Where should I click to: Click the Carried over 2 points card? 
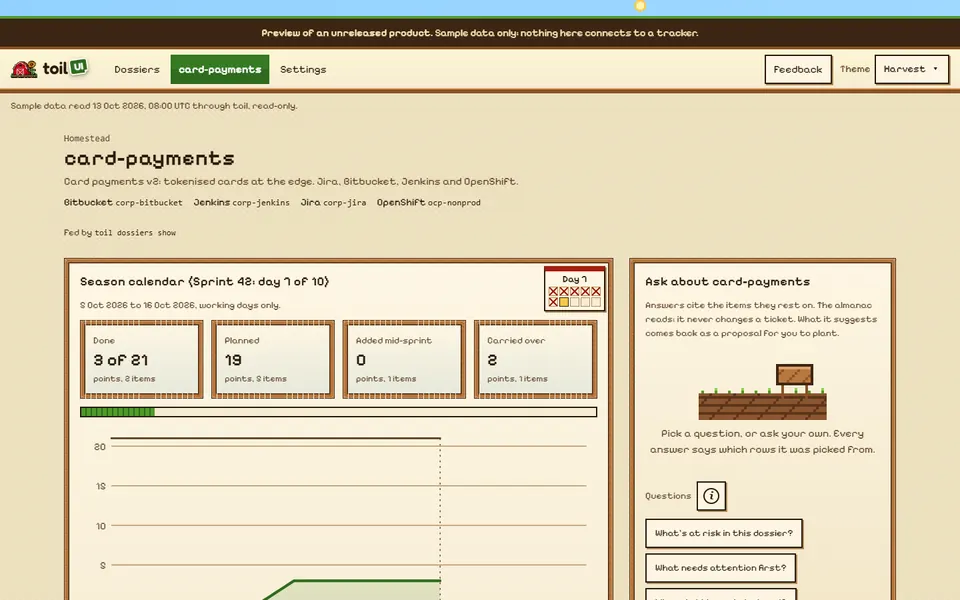(536, 359)
